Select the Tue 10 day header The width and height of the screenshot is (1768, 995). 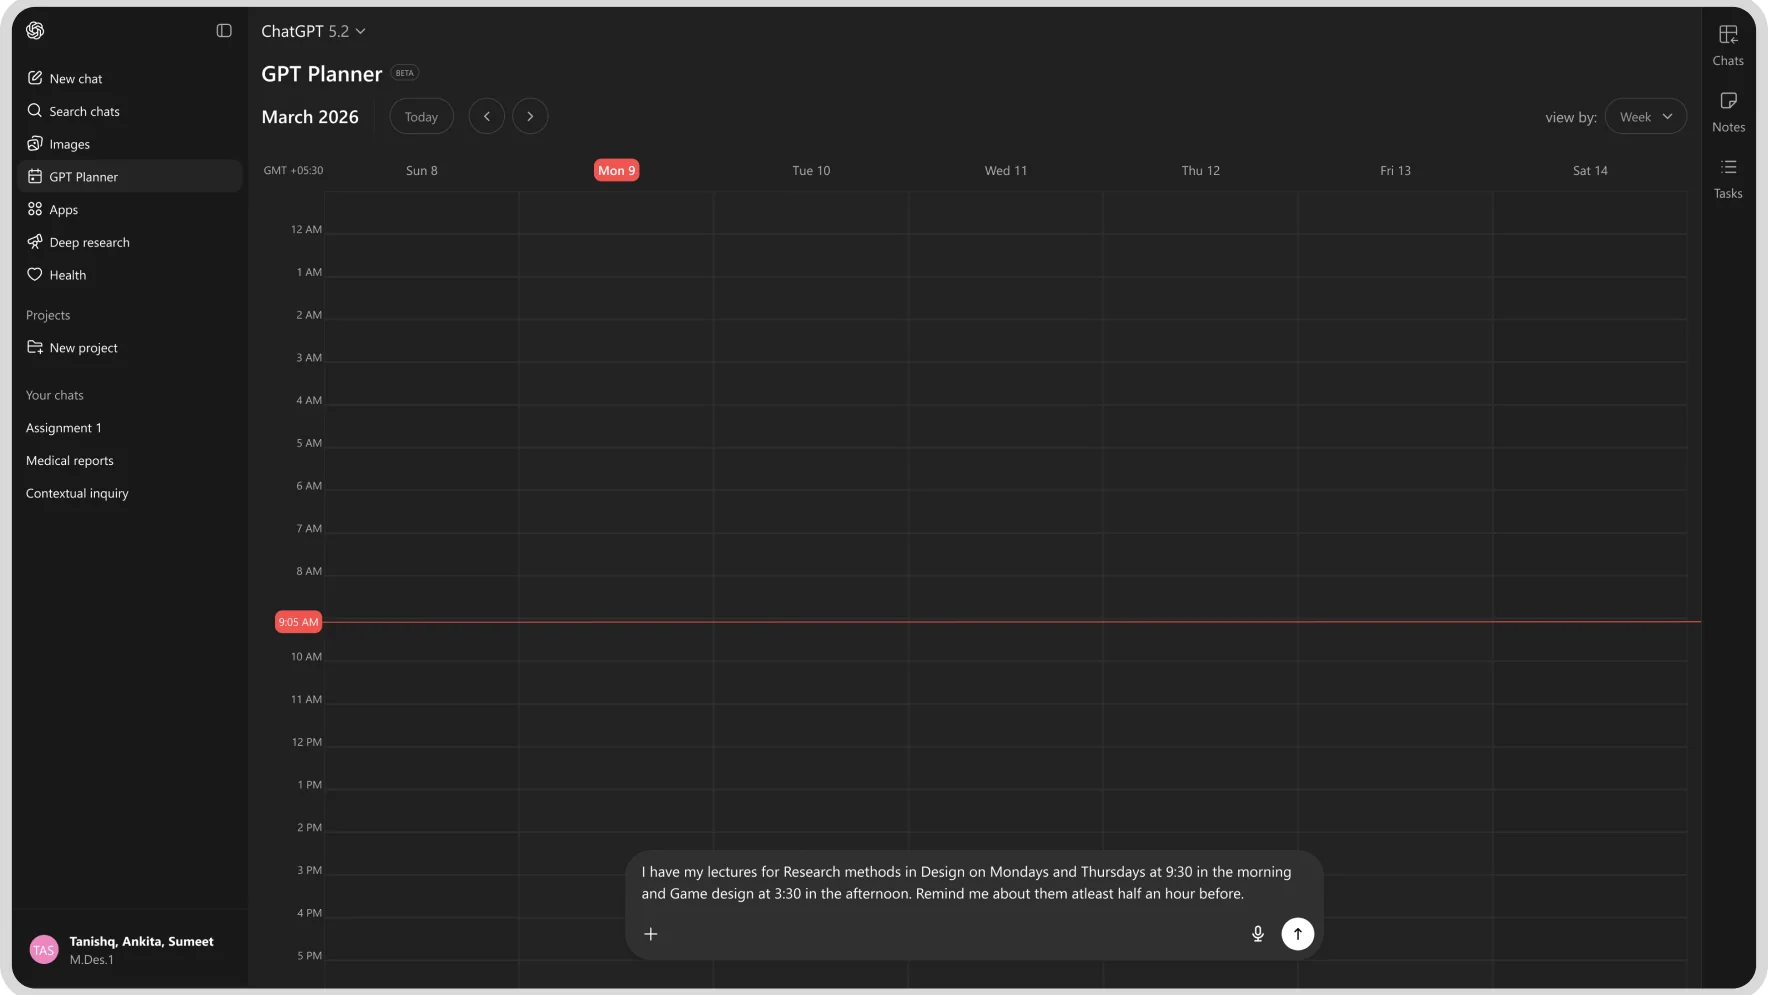pos(811,171)
